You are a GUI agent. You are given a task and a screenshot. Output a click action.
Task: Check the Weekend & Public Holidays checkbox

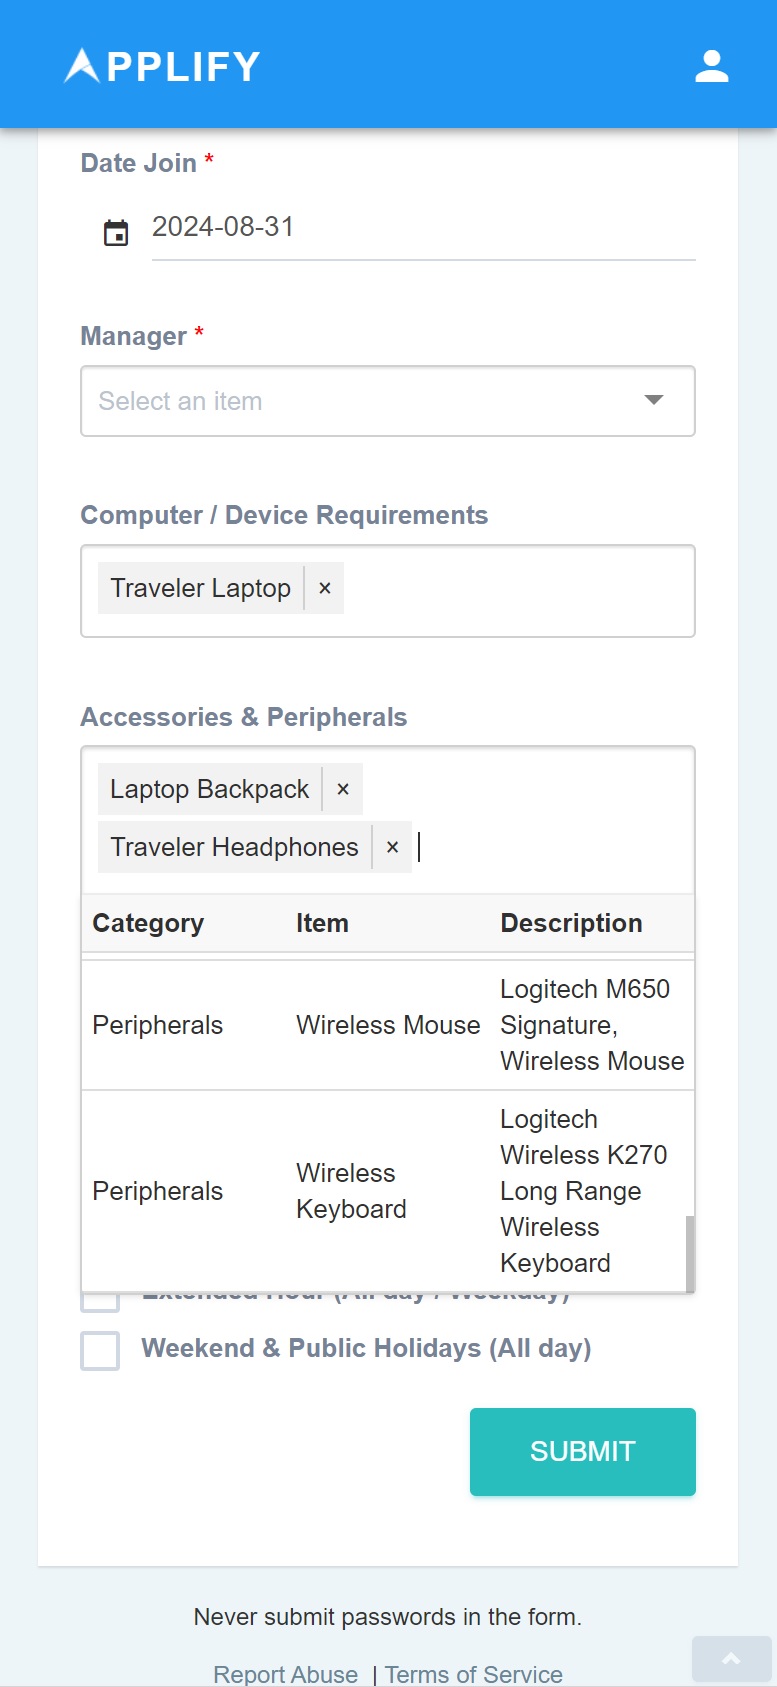[100, 1350]
